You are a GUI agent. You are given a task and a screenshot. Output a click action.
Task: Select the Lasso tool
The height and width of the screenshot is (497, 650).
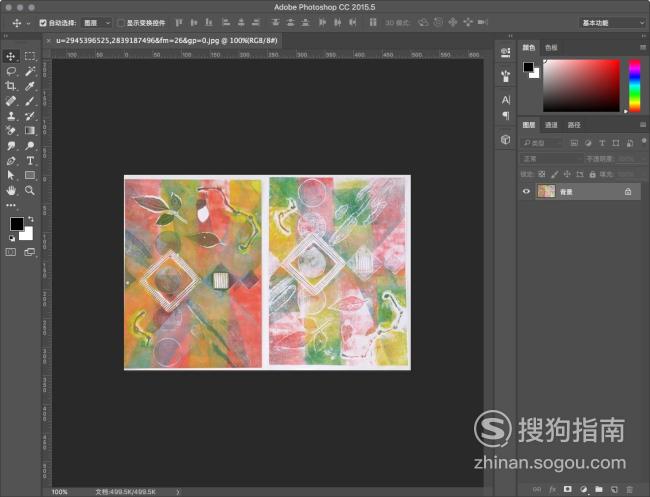11,71
